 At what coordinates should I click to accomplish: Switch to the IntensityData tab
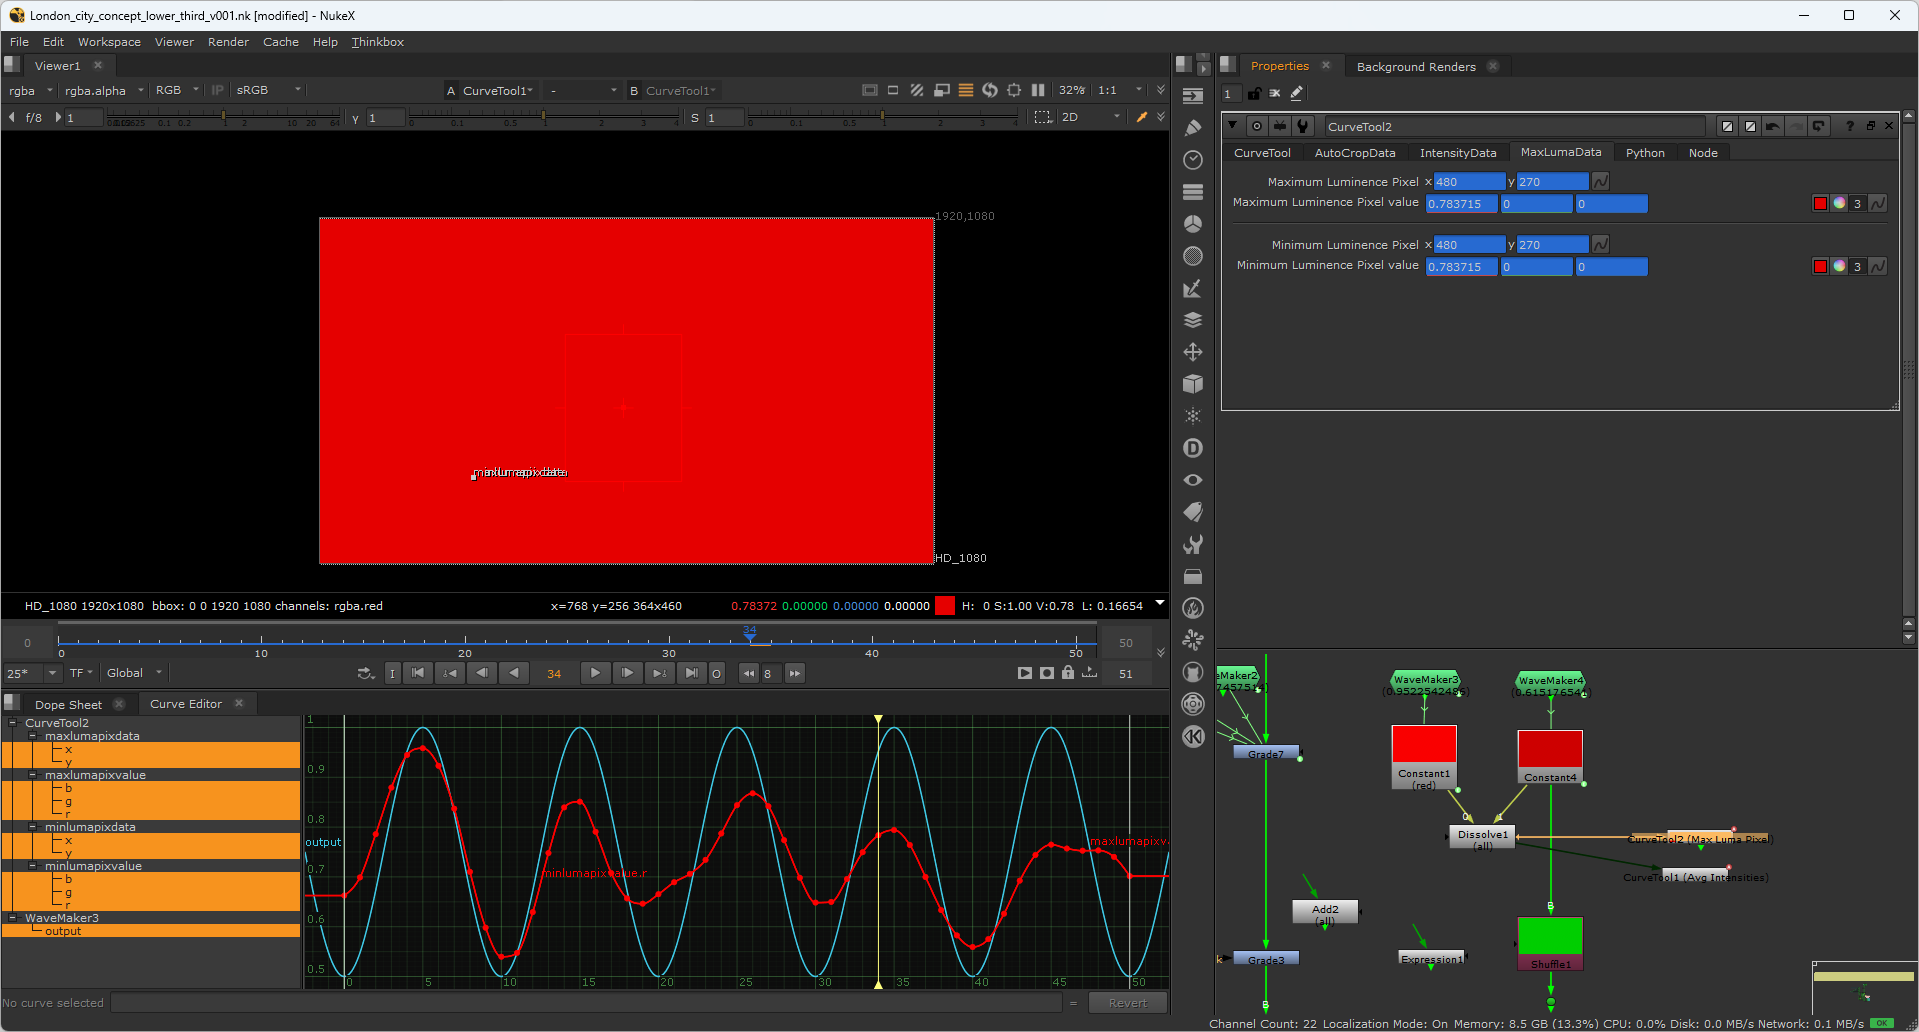[x=1457, y=153]
